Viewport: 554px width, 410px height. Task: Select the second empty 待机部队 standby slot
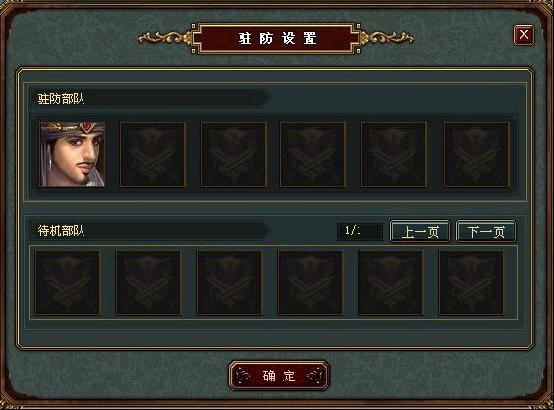coord(148,283)
